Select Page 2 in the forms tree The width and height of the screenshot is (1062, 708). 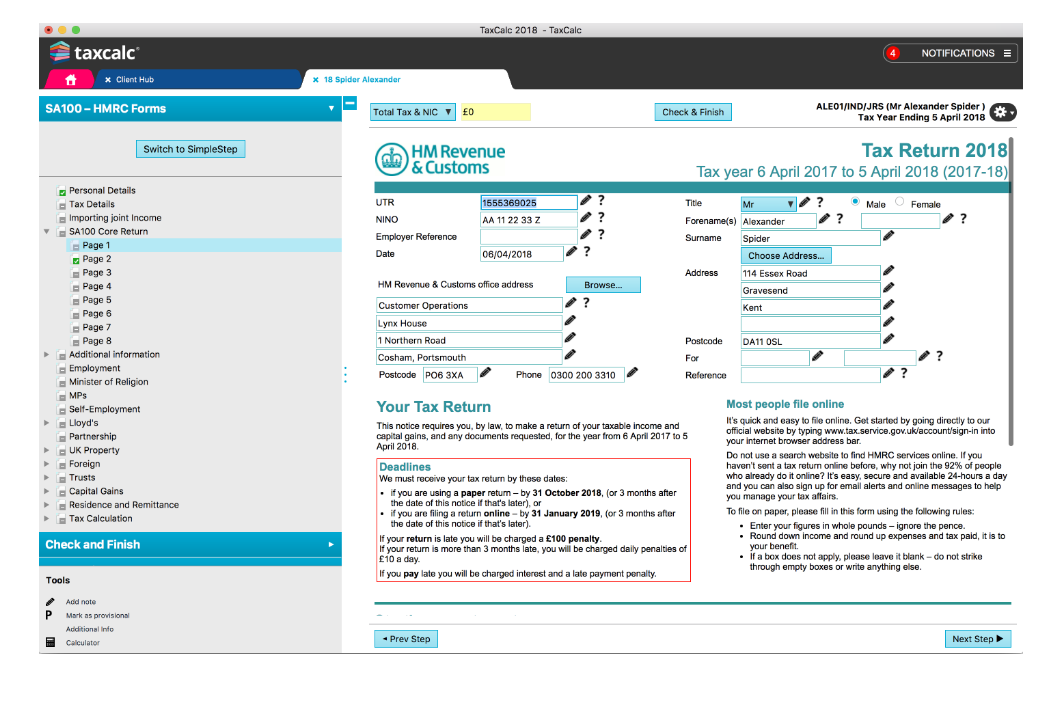click(x=96, y=259)
